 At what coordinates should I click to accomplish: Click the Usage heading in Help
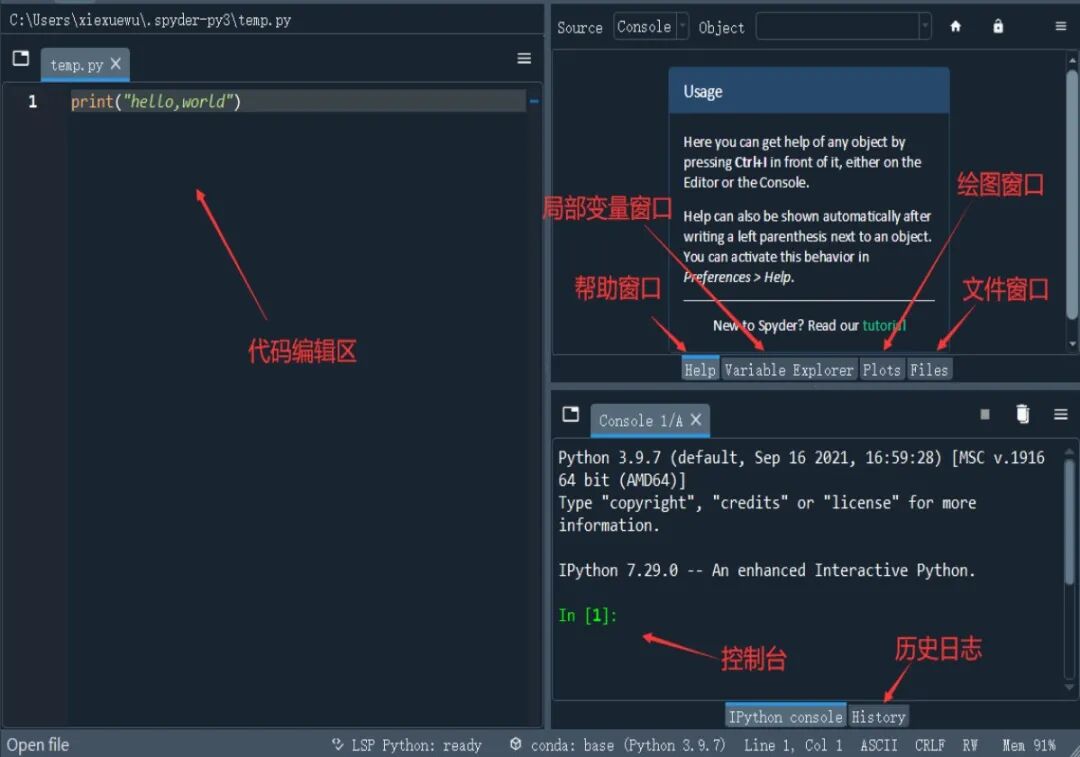tap(703, 92)
